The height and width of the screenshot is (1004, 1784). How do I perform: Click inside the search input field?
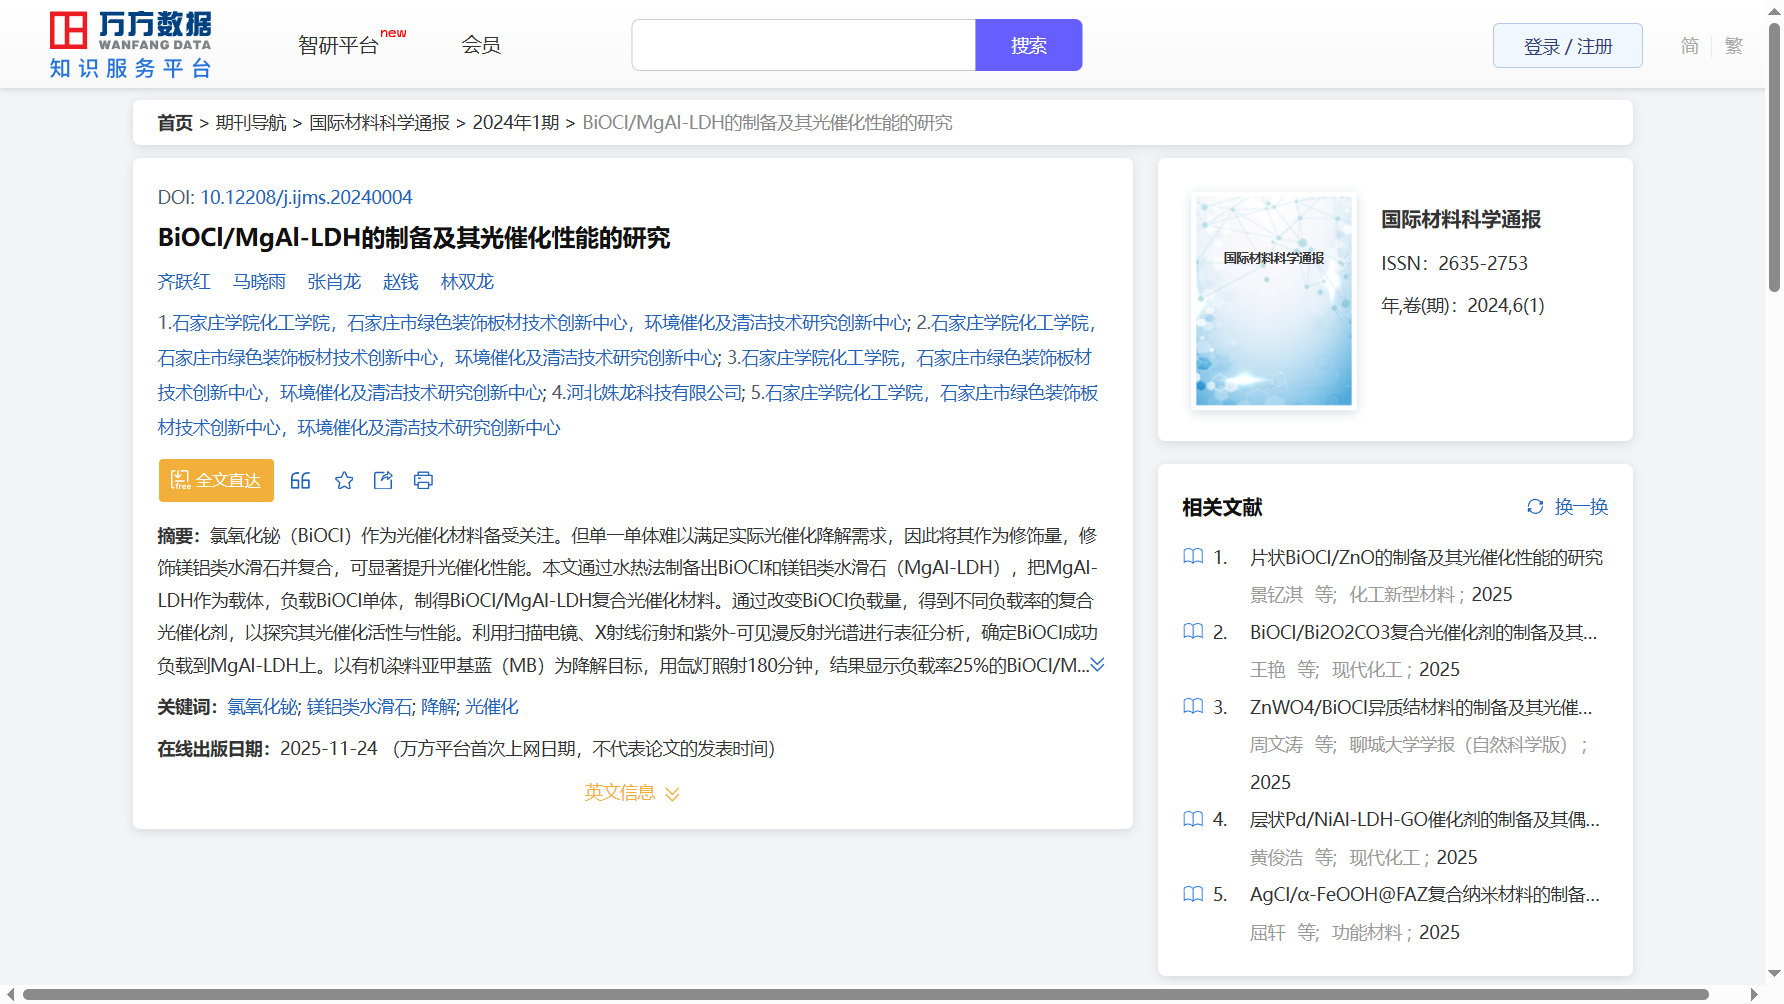pos(803,45)
